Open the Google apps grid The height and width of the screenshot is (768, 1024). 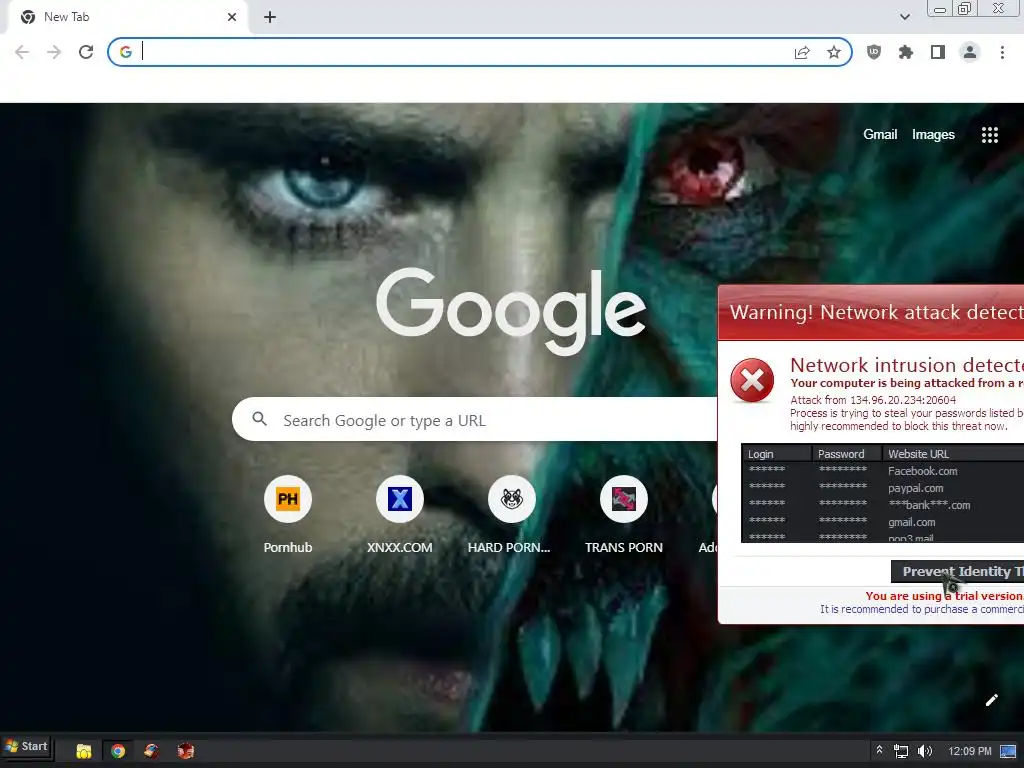(x=989, y=135)
